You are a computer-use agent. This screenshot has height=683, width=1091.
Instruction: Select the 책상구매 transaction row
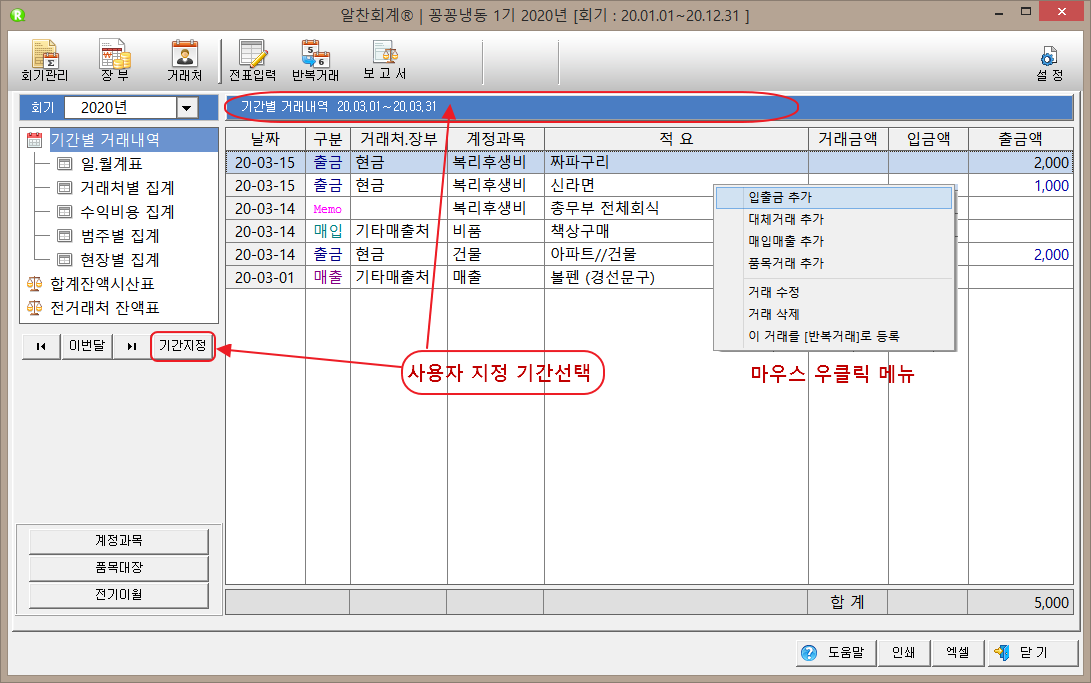(648, 232)
